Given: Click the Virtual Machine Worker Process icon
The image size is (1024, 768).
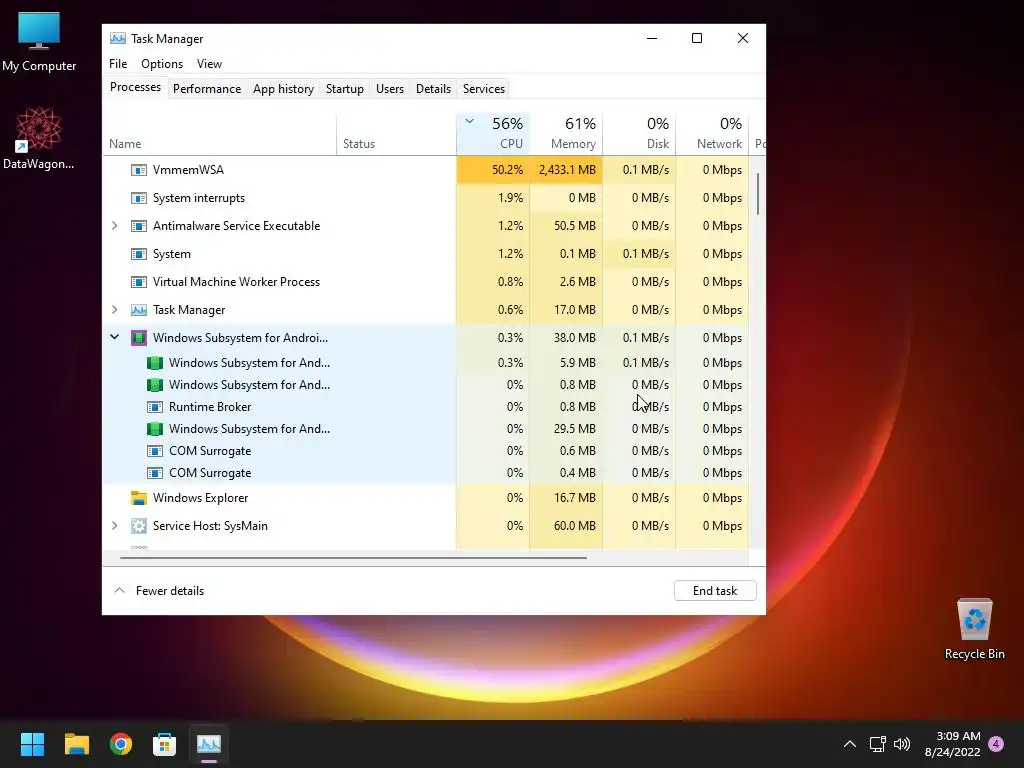Looking at the screenshot, I should pyautogui.click(x=138, y=282).
